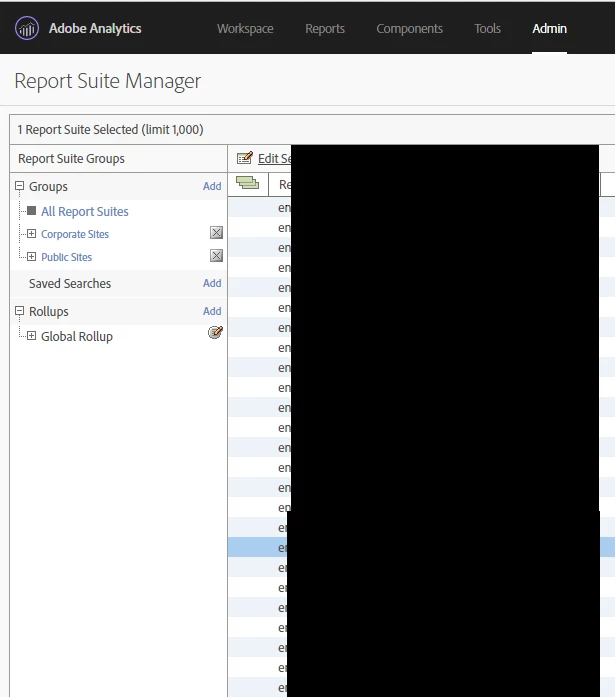This screenshot has height=697, width=615.
Task: Open the Reports menu
Action: [325, 28]
